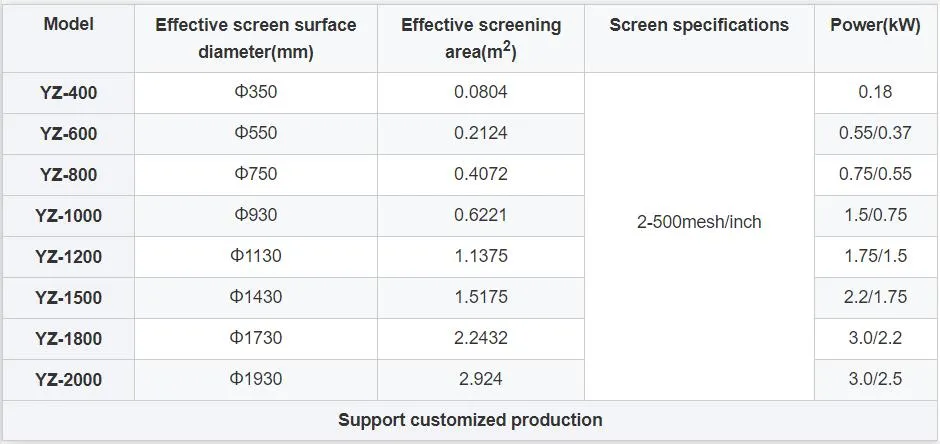Click the 2-500mesh/inch specification cell
Viewport: 940px width, 444px height.
pos(698,222)
